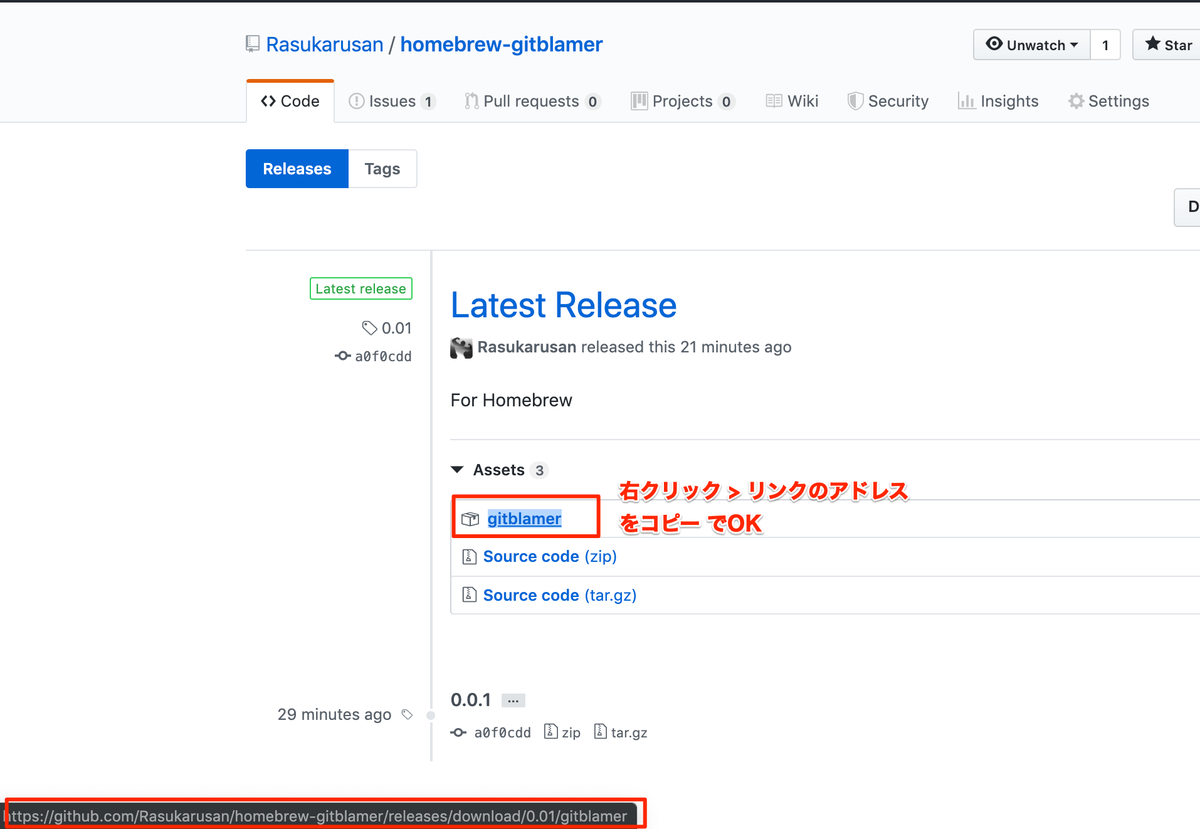Click Rasukarusan's avatar in the release header
This screenshot has width=1200, height=829.
[x=461, y=347]
